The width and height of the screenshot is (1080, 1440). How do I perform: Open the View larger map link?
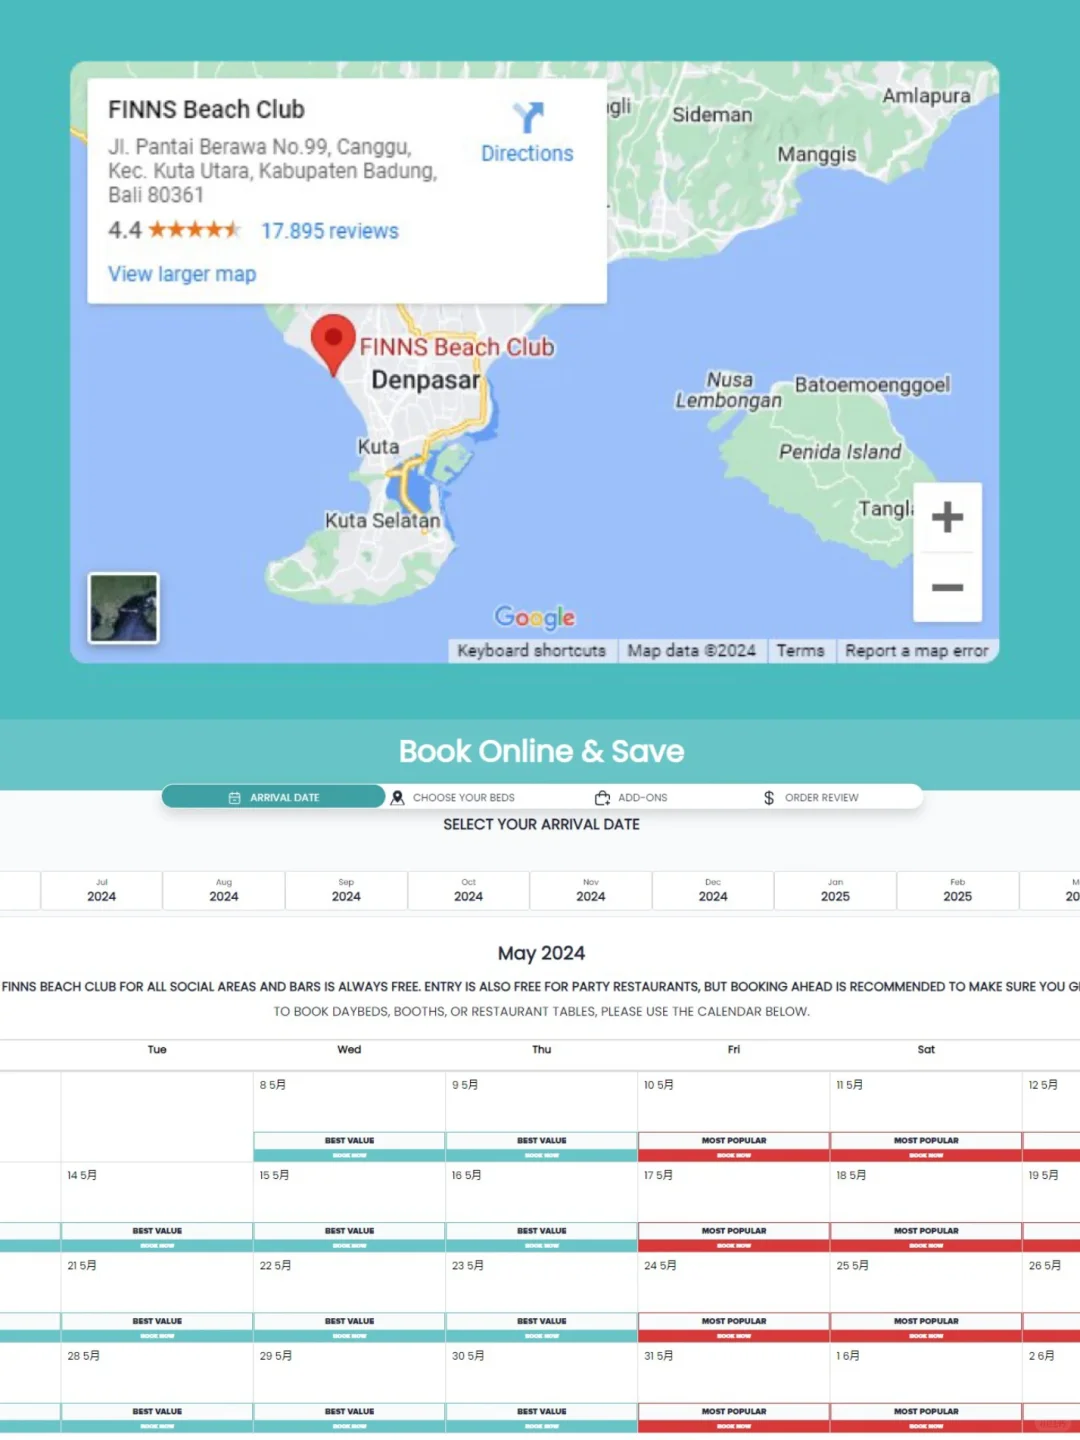click(x=182, y=274)
